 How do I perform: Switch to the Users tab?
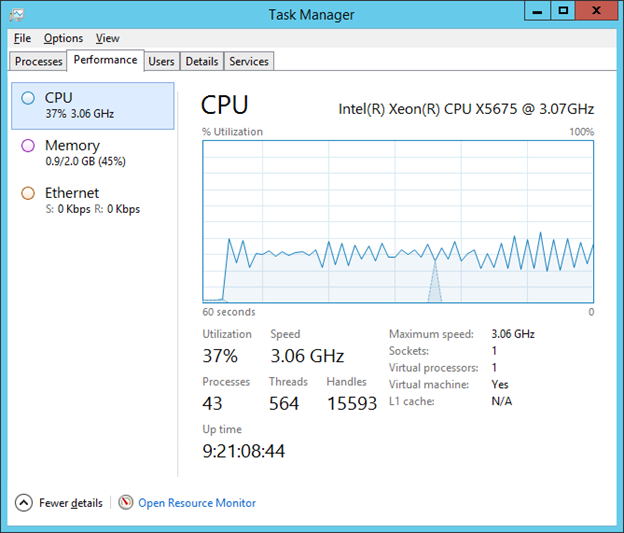(161, 61)
